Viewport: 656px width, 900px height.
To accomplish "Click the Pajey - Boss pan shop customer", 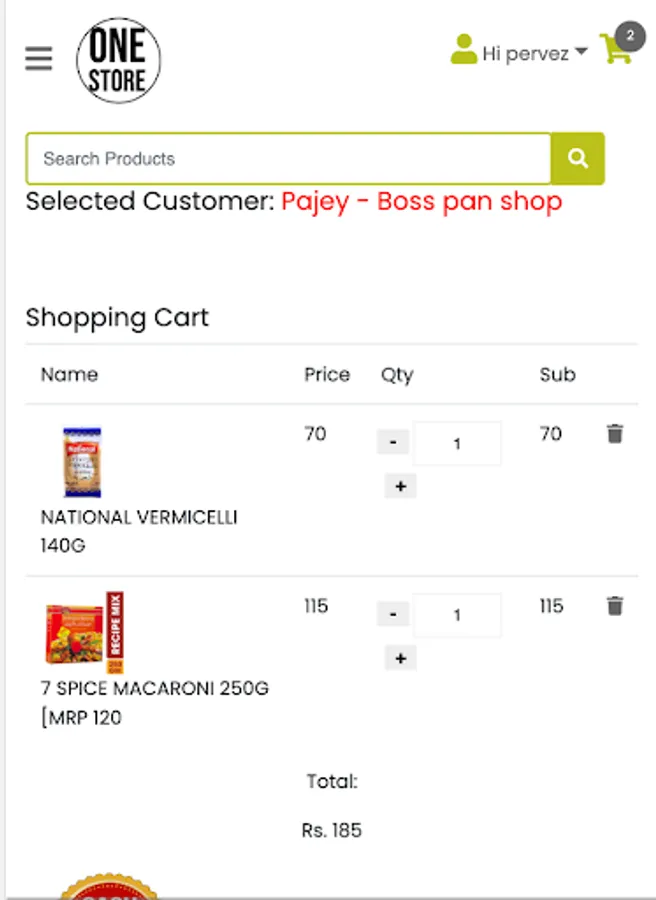I will [421, 201].
